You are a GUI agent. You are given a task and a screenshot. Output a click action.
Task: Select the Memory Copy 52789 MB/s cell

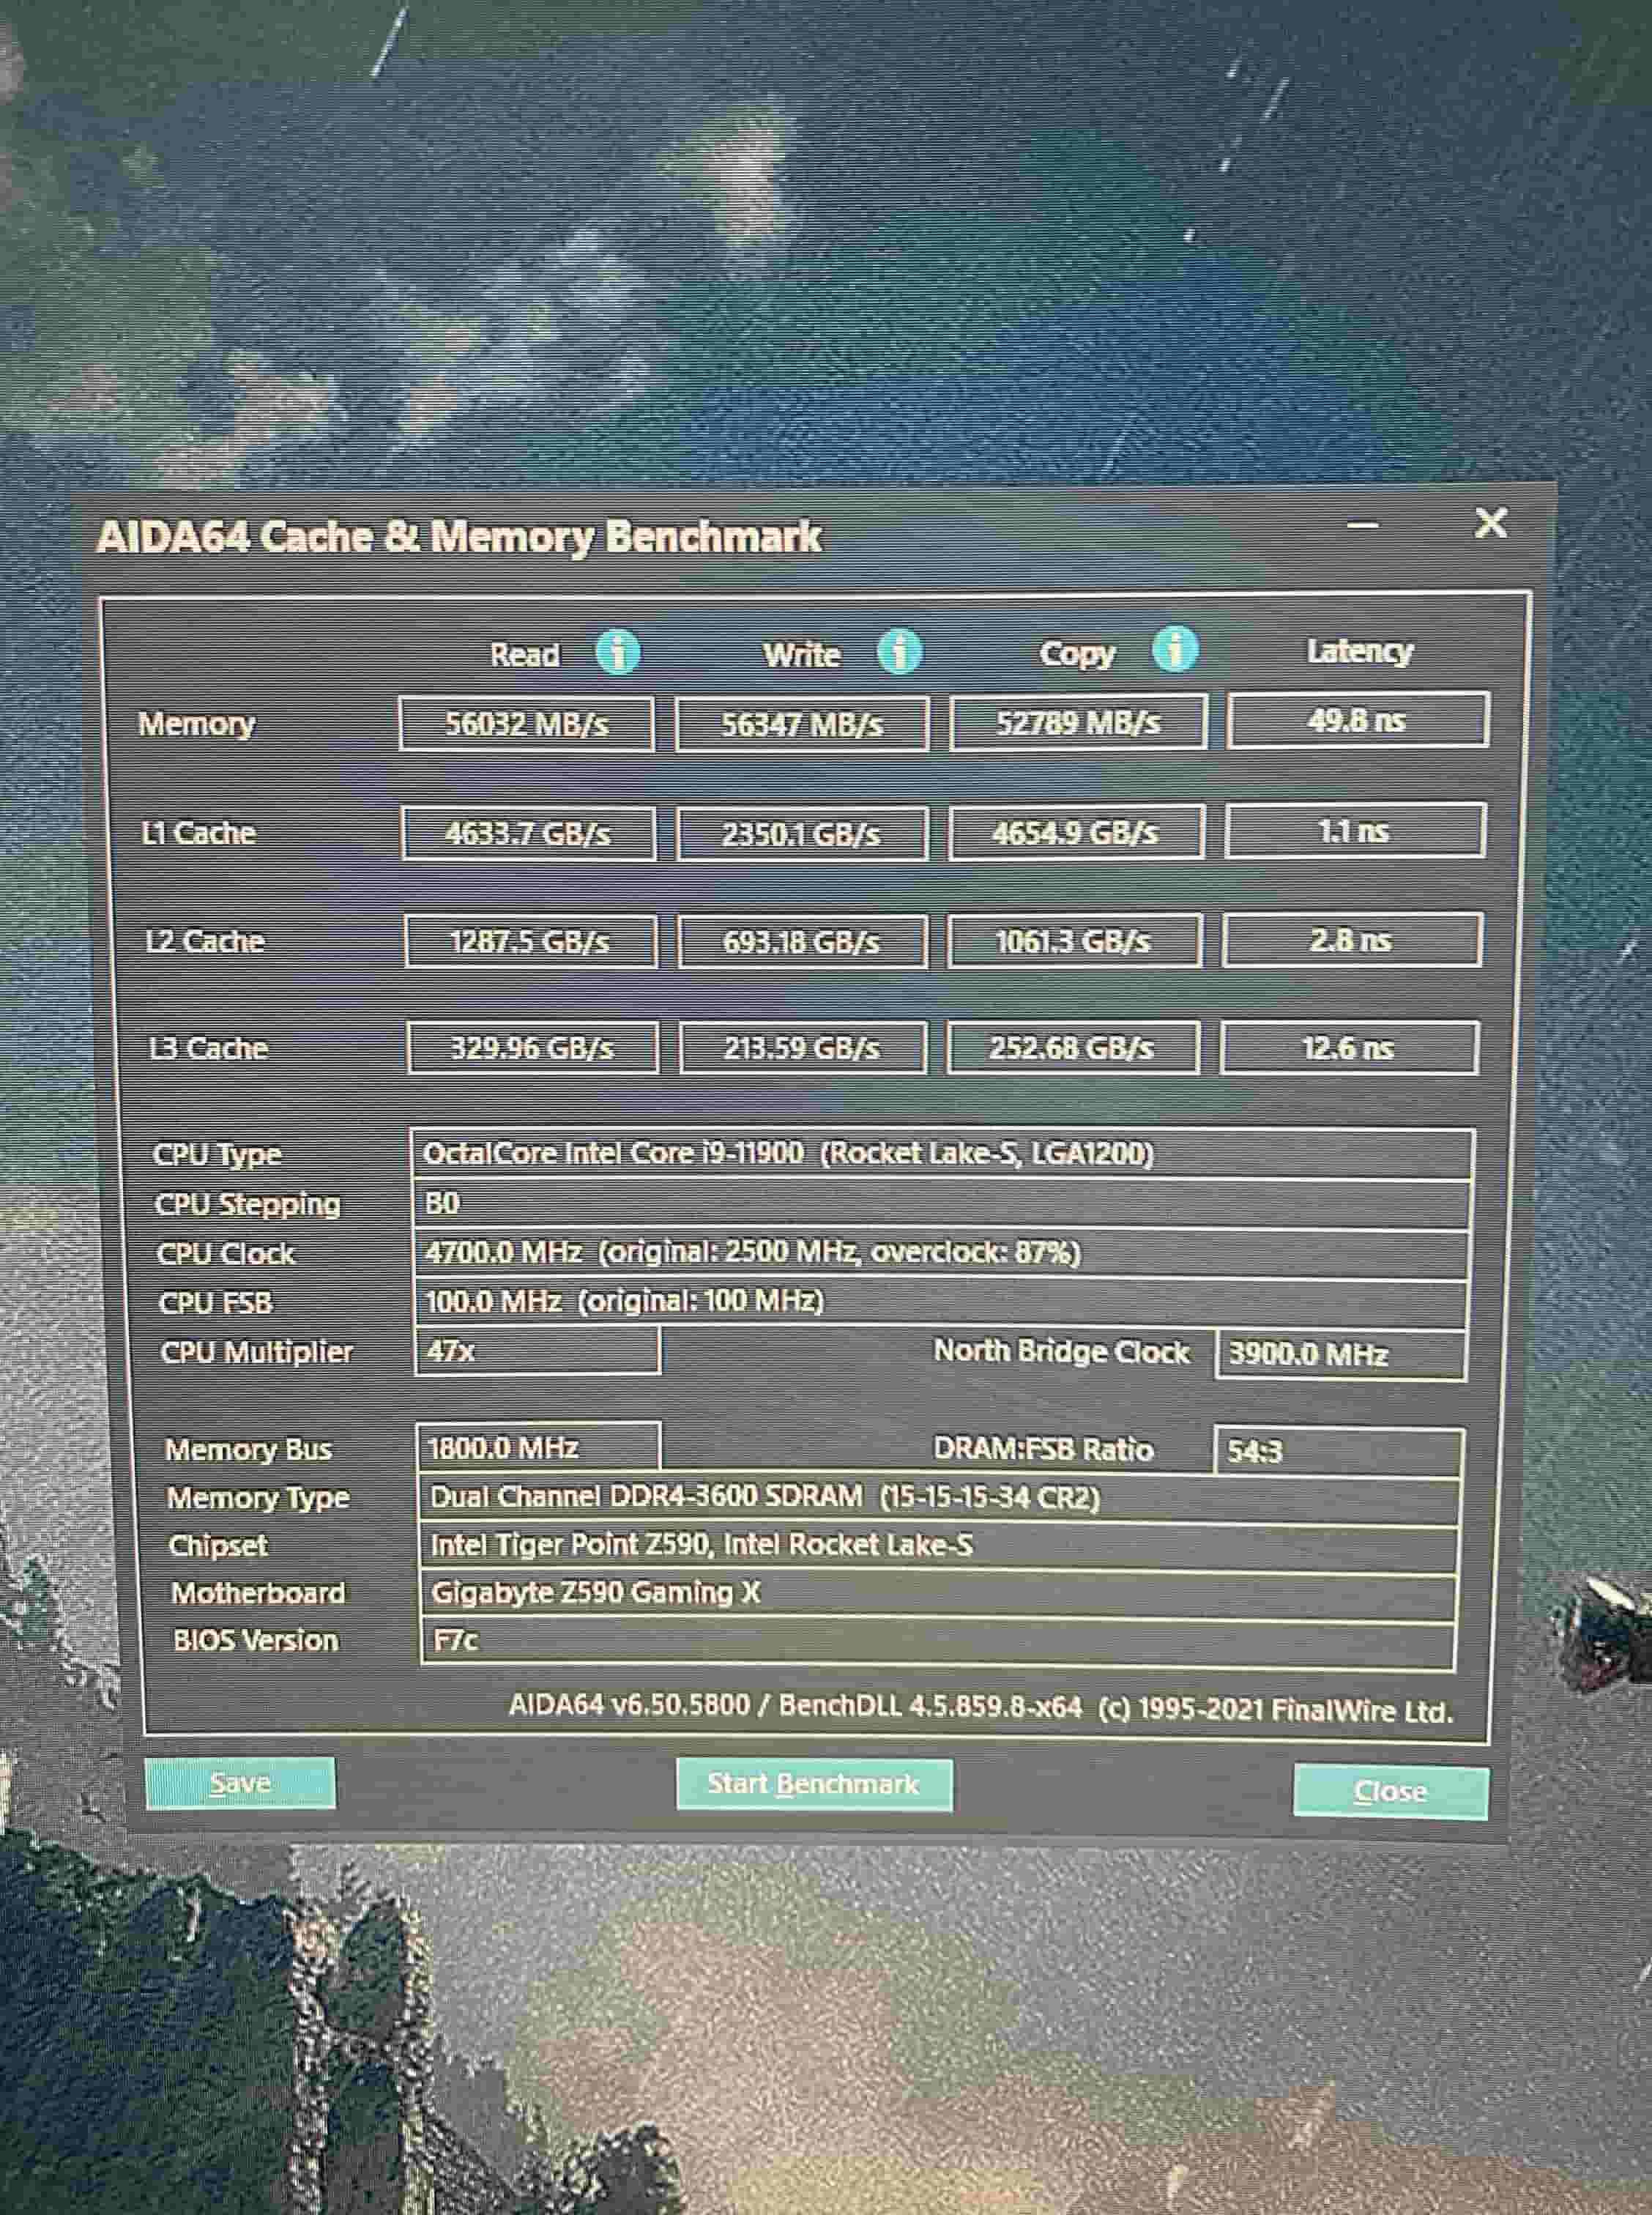1077,722
